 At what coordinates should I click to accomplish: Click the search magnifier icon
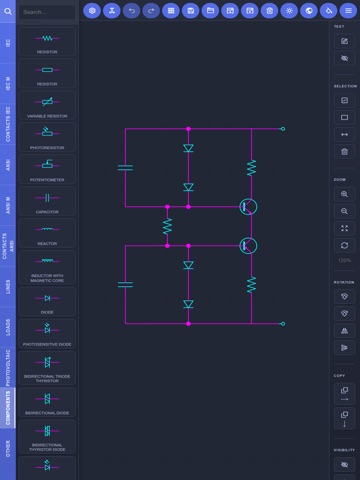click(8, 11)
